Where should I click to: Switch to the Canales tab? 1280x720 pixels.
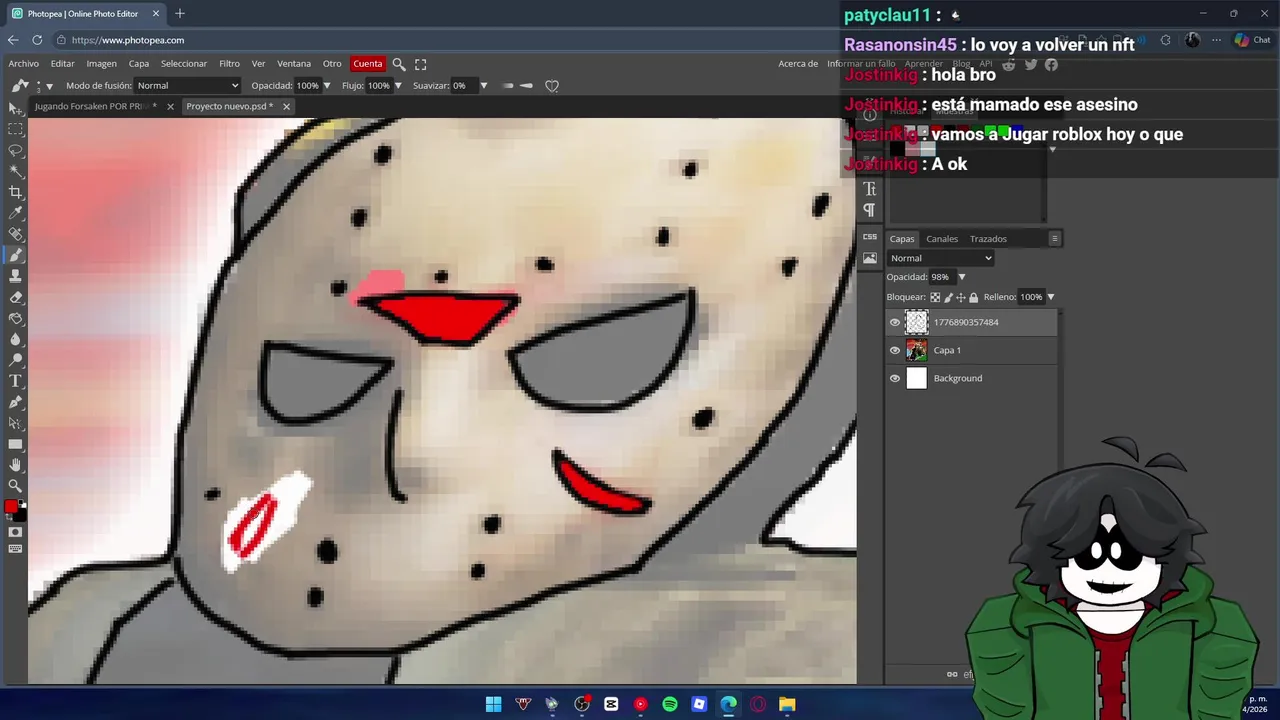[942, 239]
